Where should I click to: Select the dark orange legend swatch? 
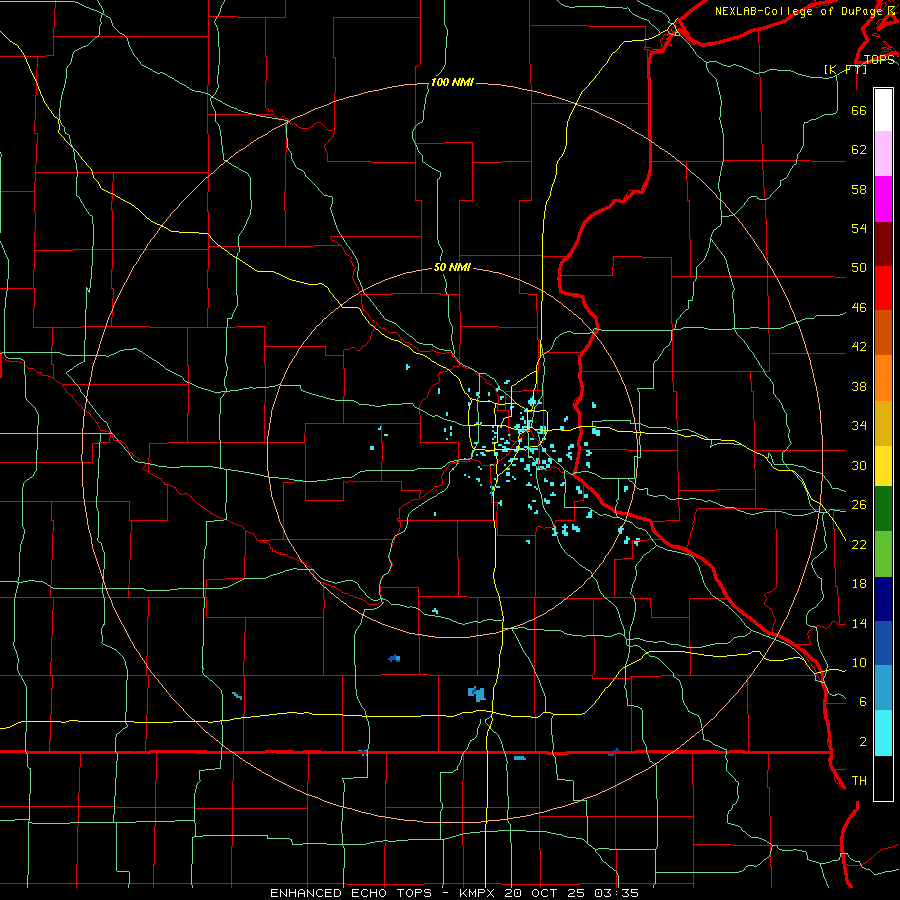click(x=883, y=333)
